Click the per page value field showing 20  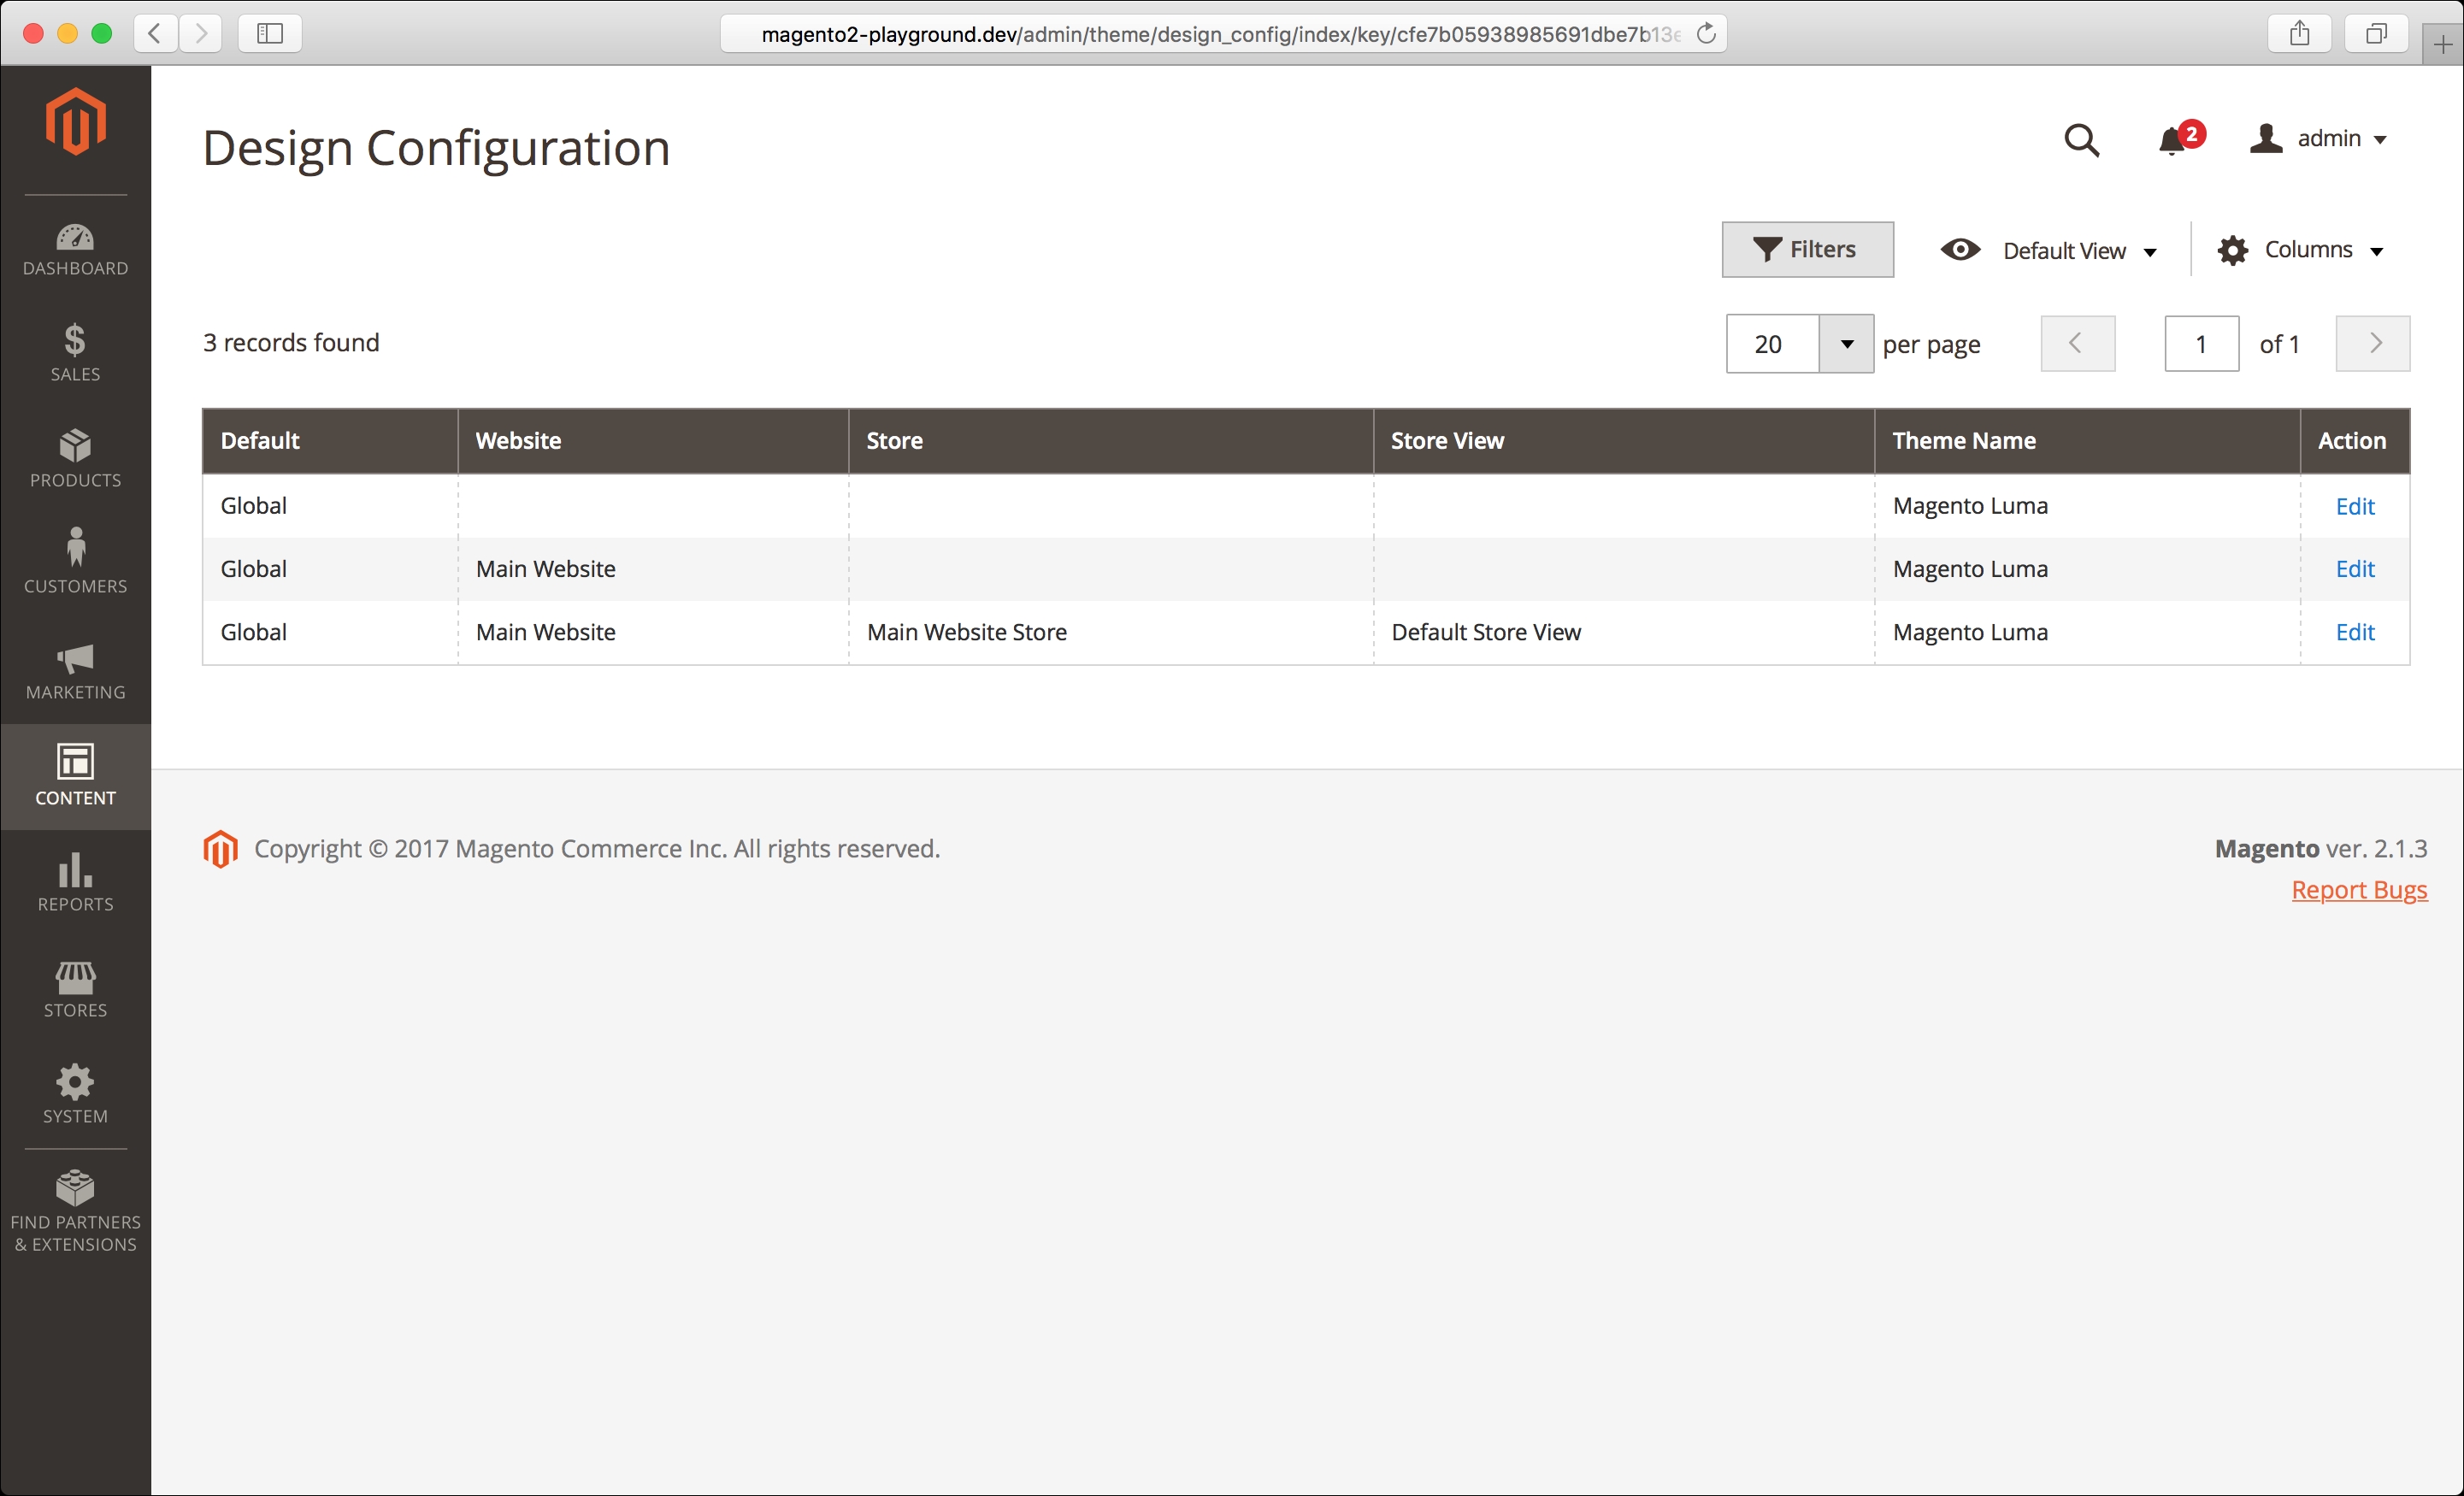[x=1772, y=344]
